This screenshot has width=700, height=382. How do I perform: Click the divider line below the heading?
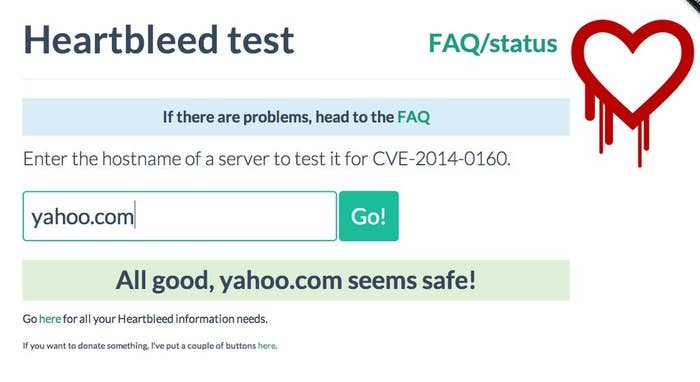click(x=296, y=79)
